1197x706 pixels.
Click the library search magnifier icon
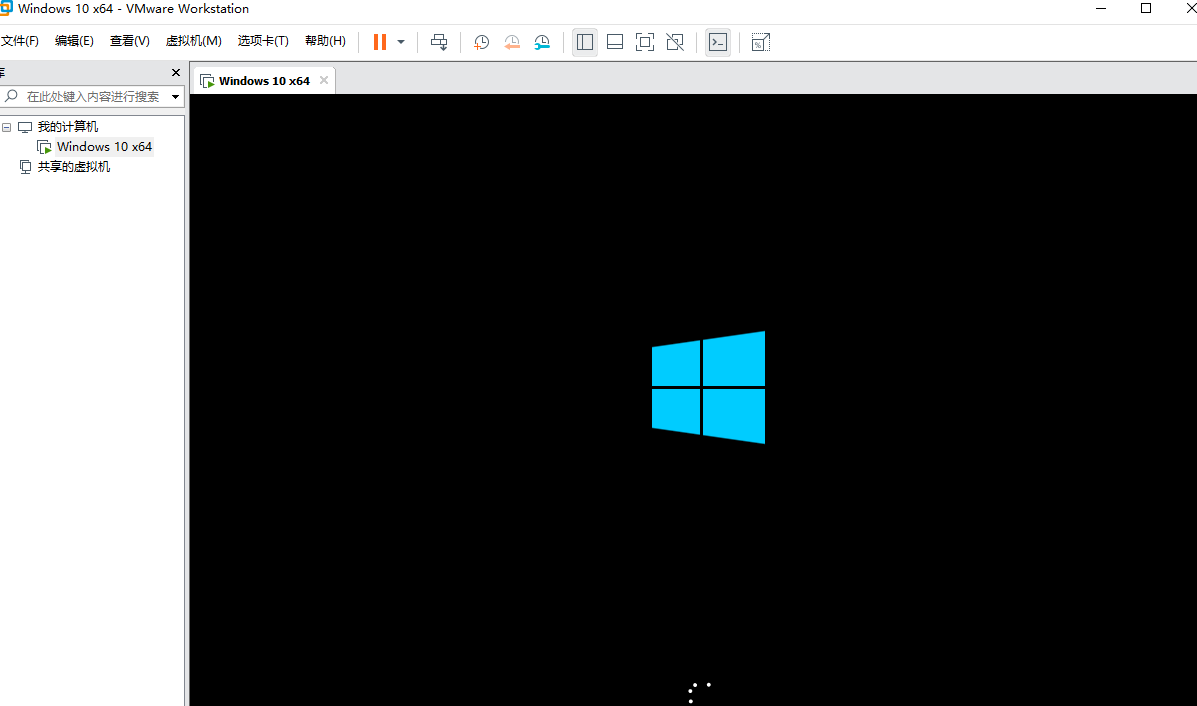11,96
